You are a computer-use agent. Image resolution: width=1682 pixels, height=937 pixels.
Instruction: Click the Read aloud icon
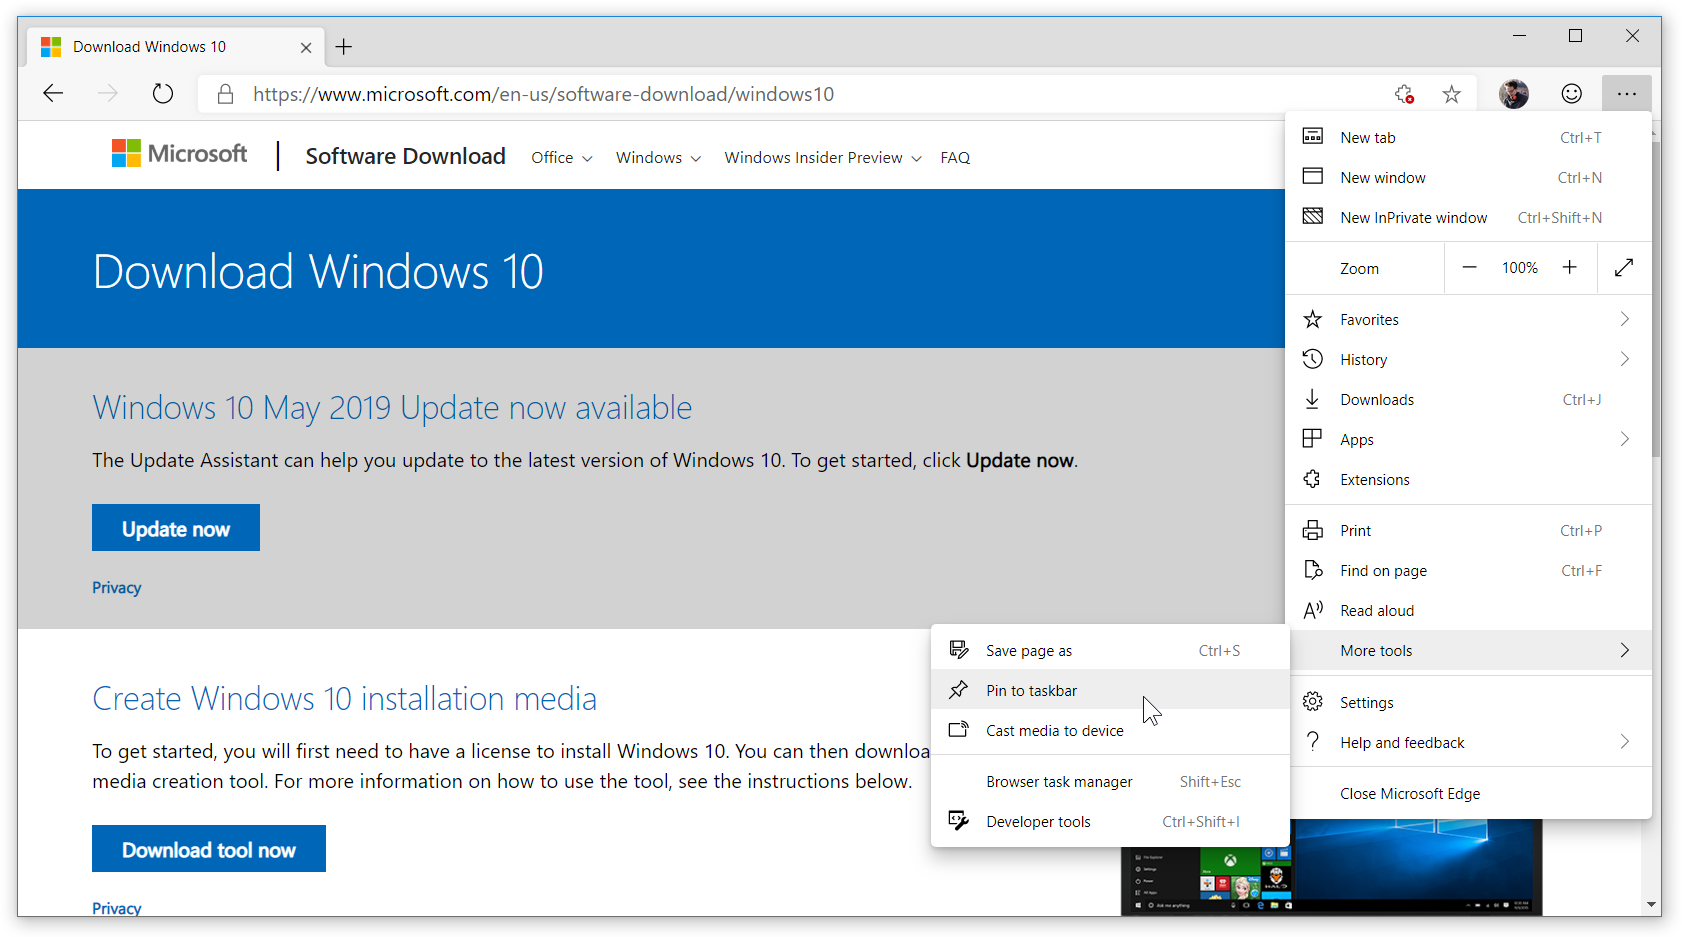pos(1313,610)
